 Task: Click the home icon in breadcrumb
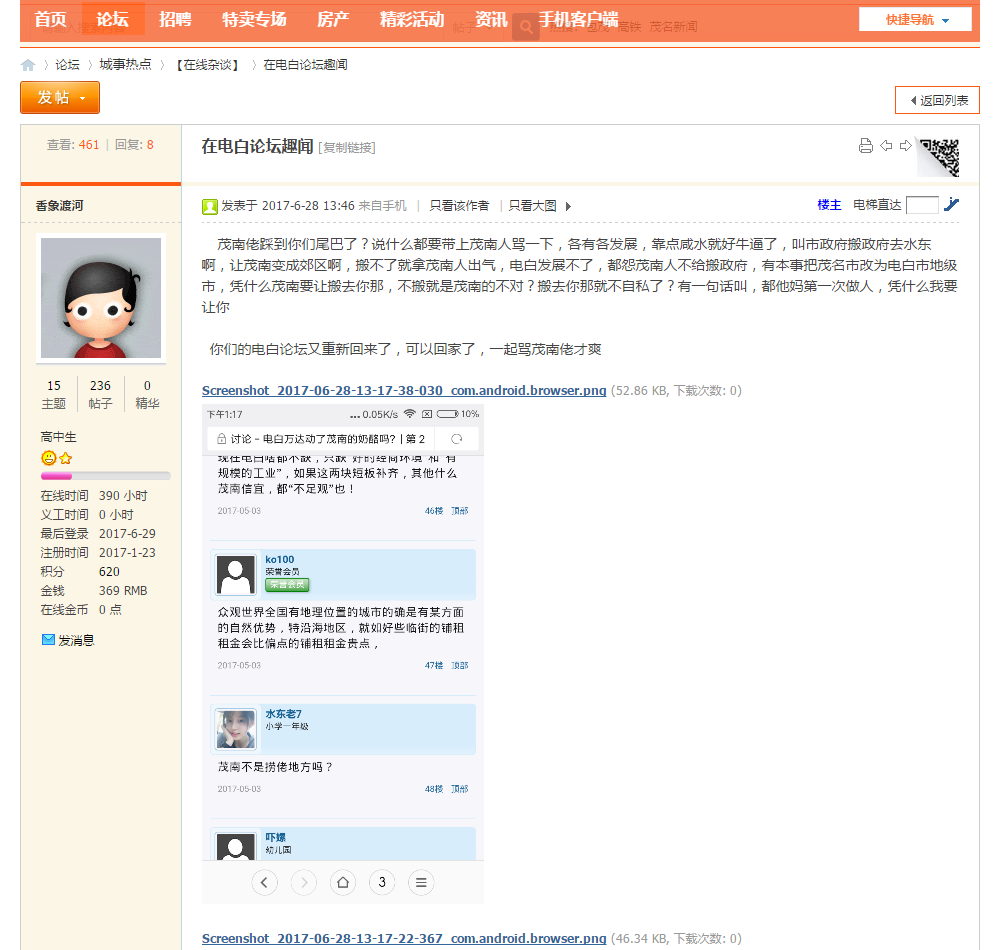pos(28,65)
